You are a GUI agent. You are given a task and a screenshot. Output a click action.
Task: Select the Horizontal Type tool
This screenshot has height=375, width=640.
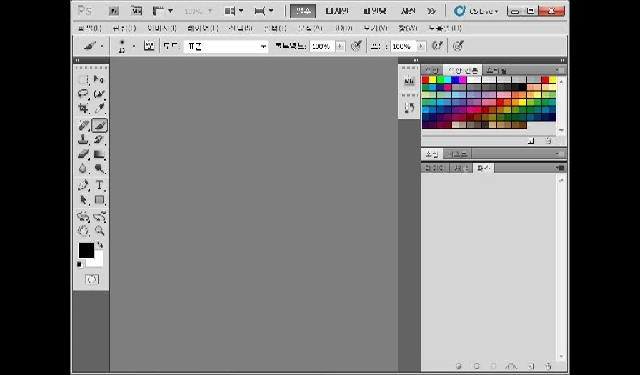coord(99,185)
